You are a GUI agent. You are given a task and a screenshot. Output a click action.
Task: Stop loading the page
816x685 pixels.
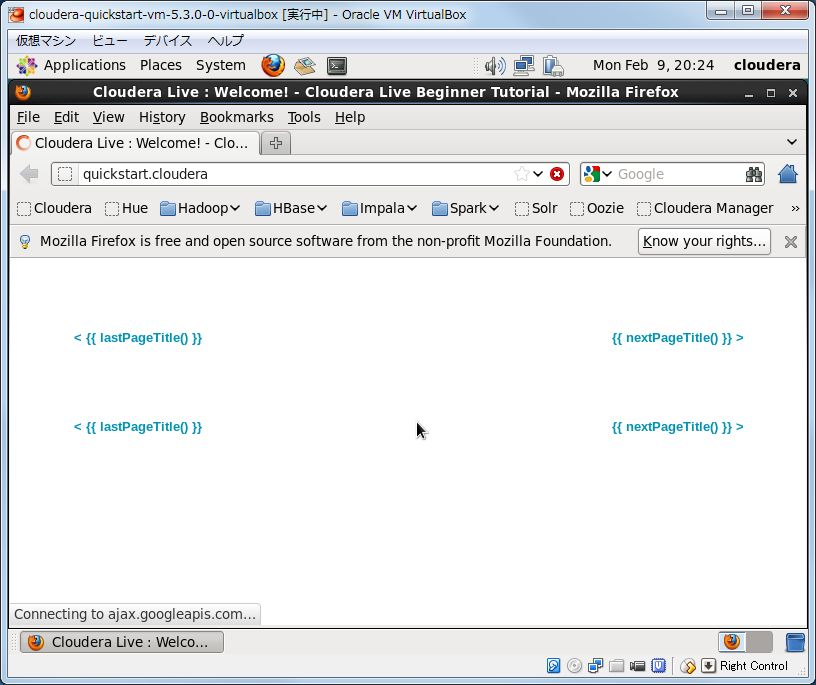coord(557,174)
